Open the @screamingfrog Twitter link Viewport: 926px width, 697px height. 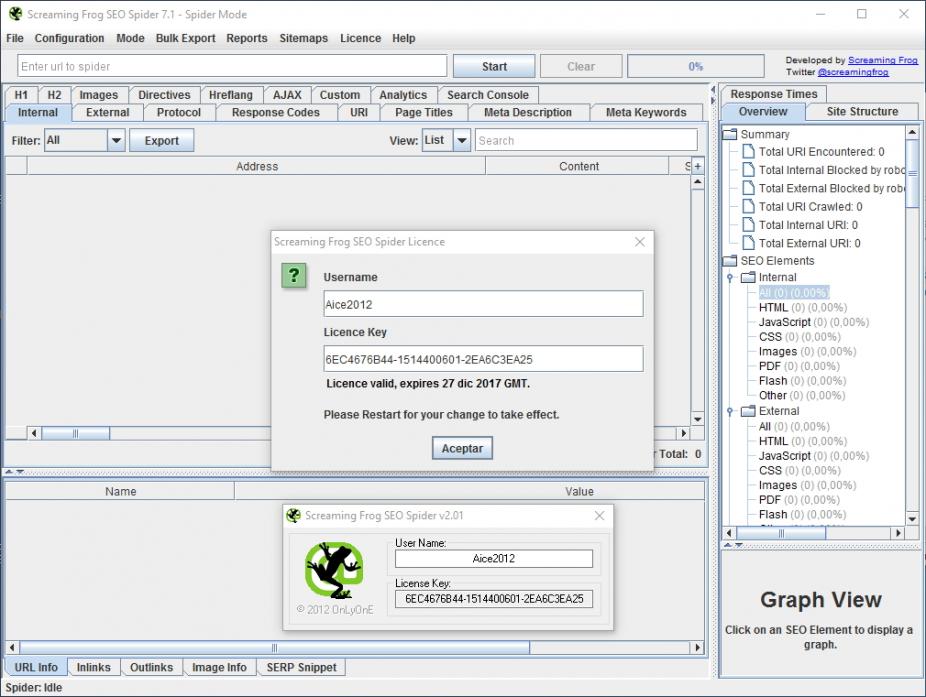(x=852, y=73)
